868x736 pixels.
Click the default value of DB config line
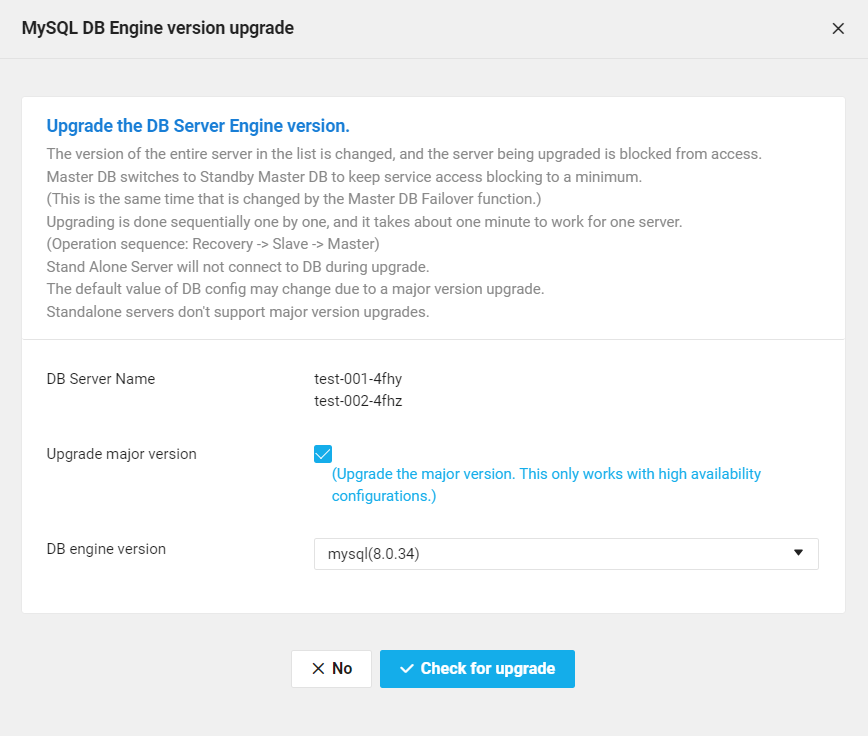tap(296, 289)
